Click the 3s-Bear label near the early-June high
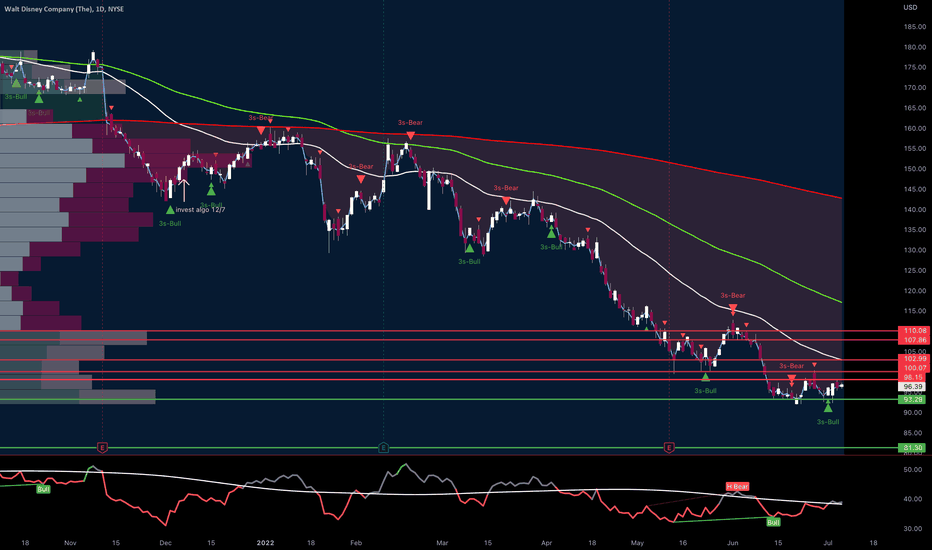This screenshot has height=550, width=932. coord(732,296)
